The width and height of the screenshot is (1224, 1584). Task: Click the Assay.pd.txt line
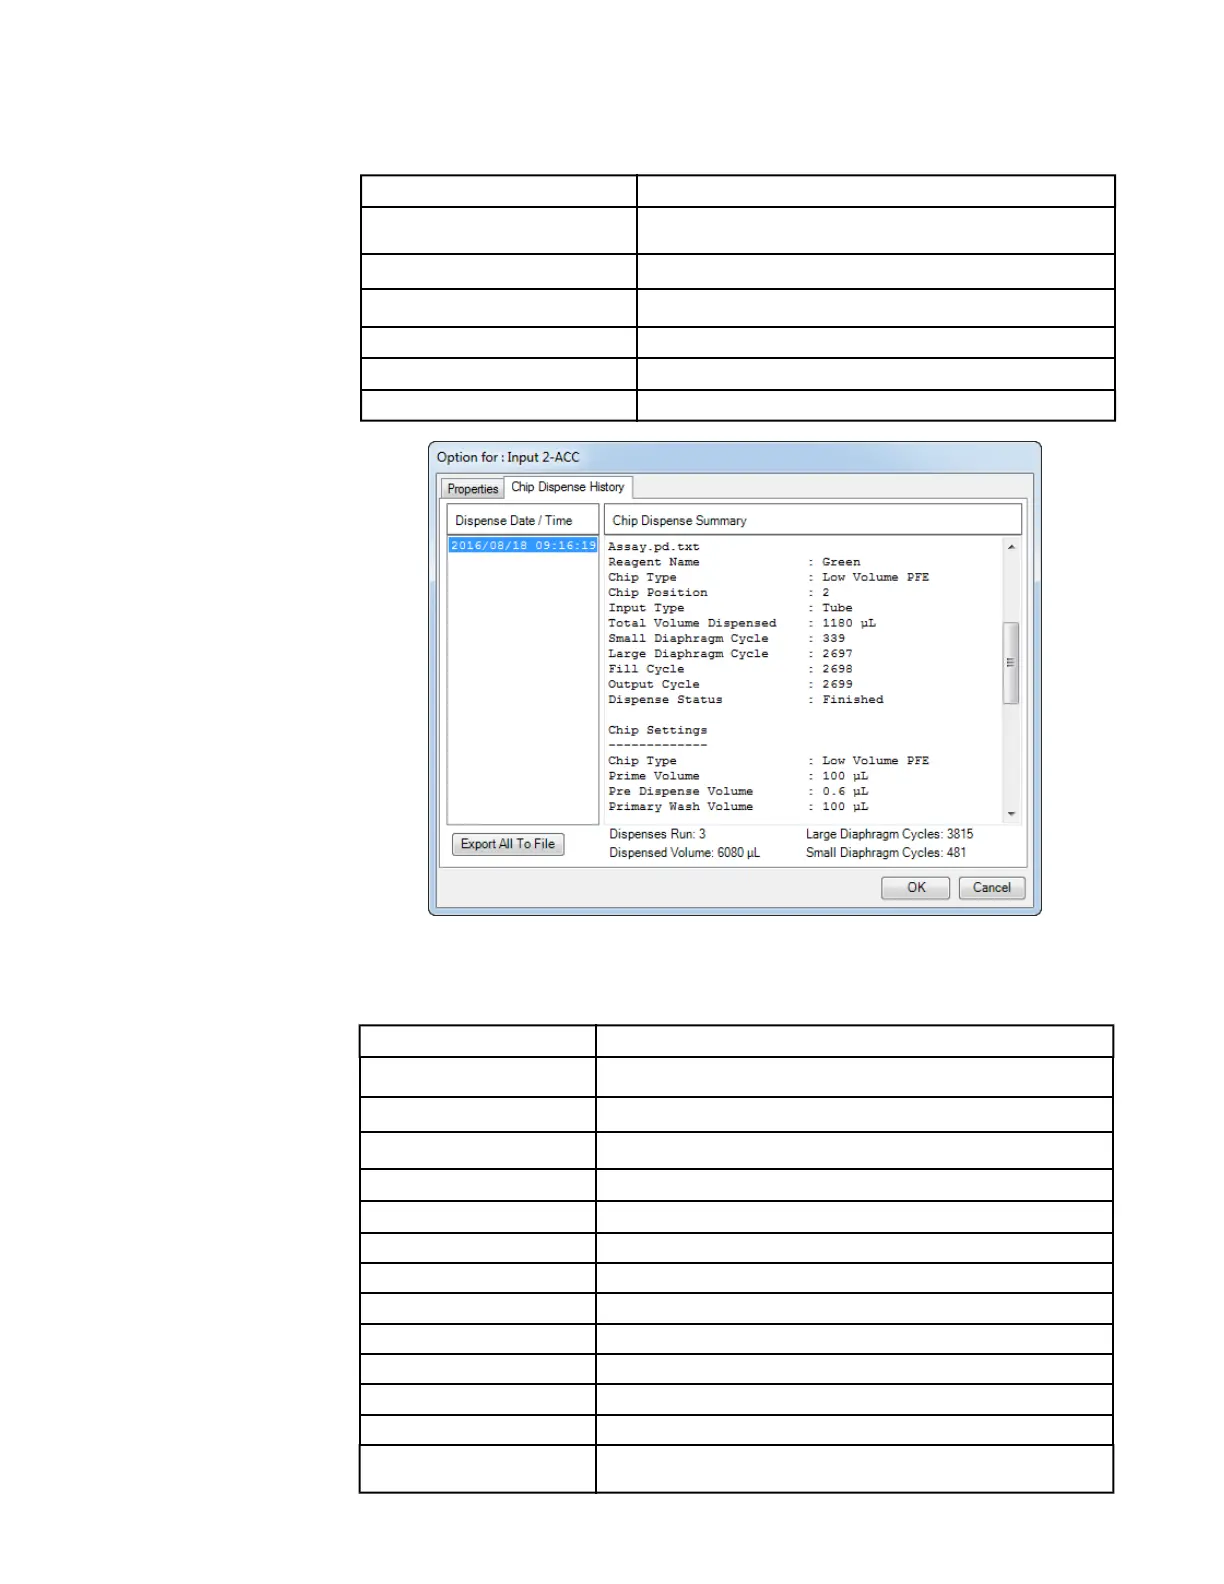click(654, 547)
